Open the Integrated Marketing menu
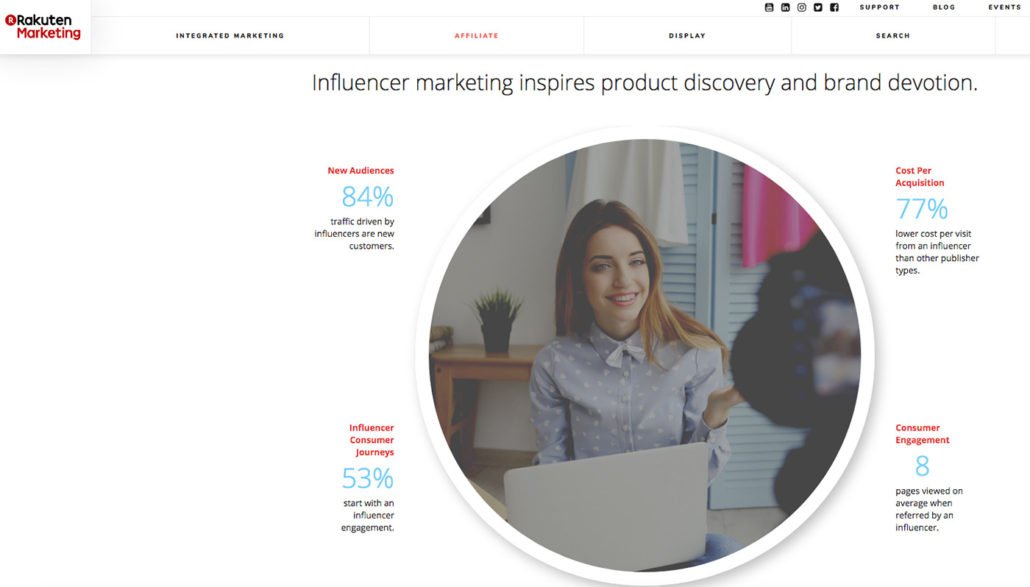The width and height of the screenshot is (1030, 587). pyautogui.click(x=230, y=35)
